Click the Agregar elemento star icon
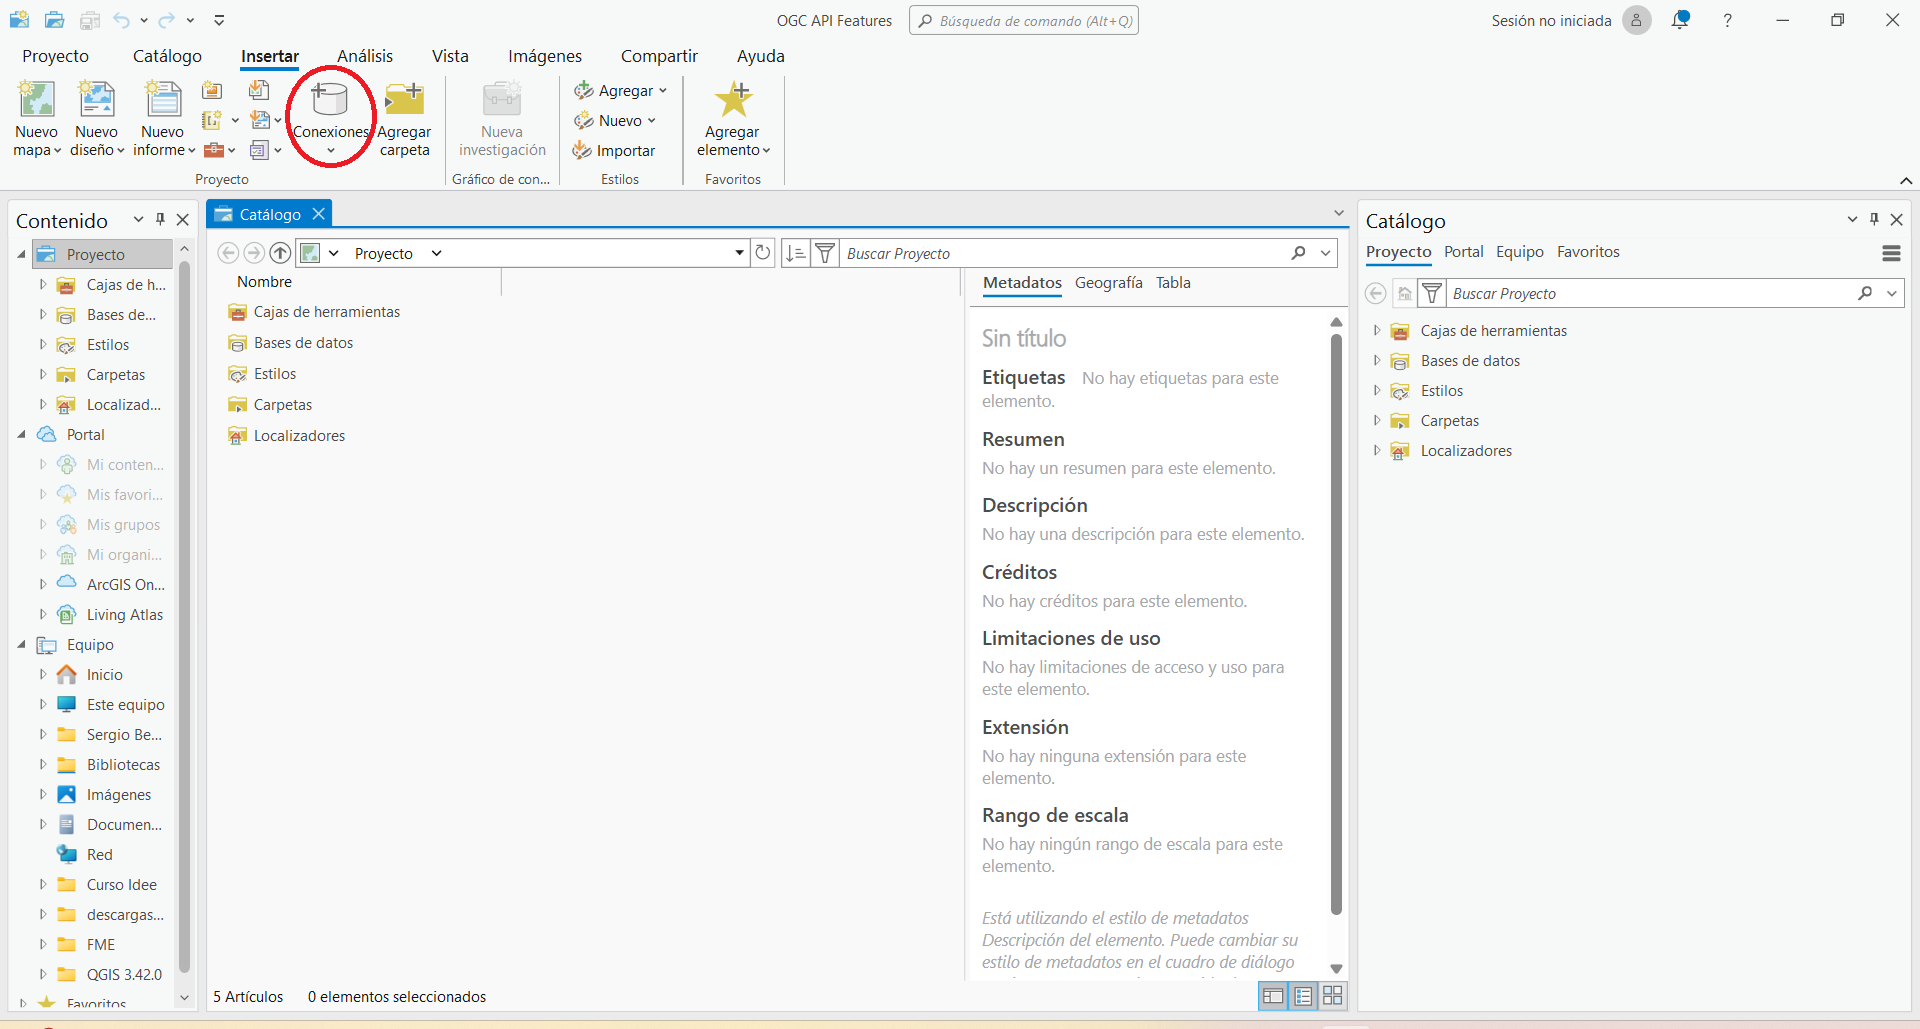The image size is (1920, 1029). [732, 100]
